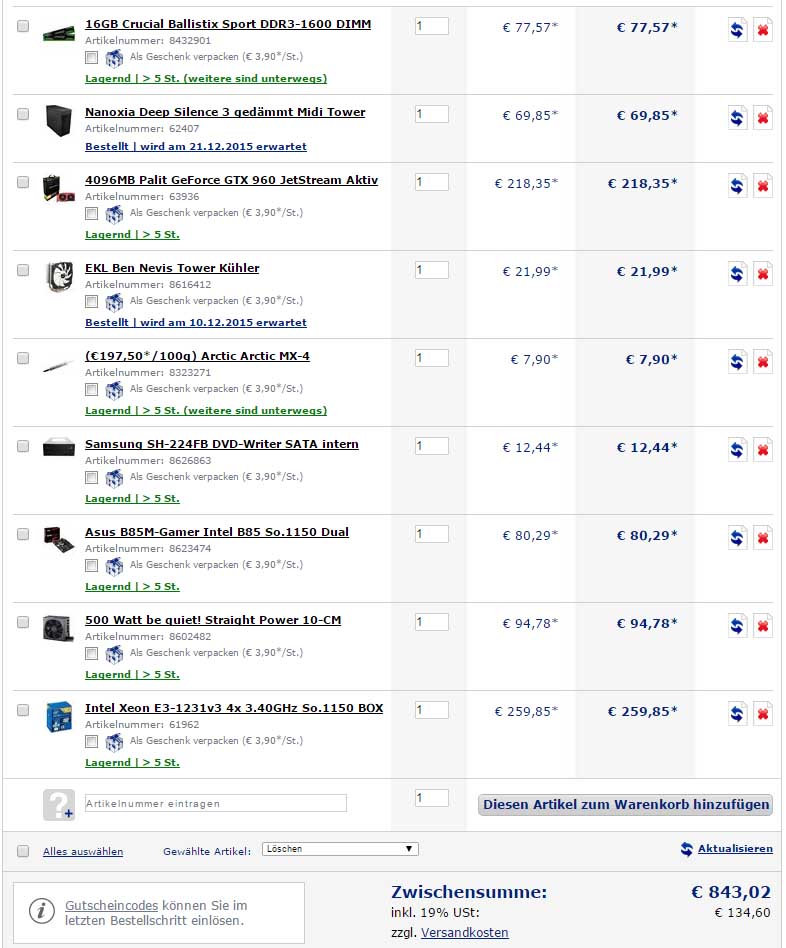The height and width of the screenshot is (948, 786).
Task: Open 500 Watt be quiet! Straight Power link
Action: (213, 620)
